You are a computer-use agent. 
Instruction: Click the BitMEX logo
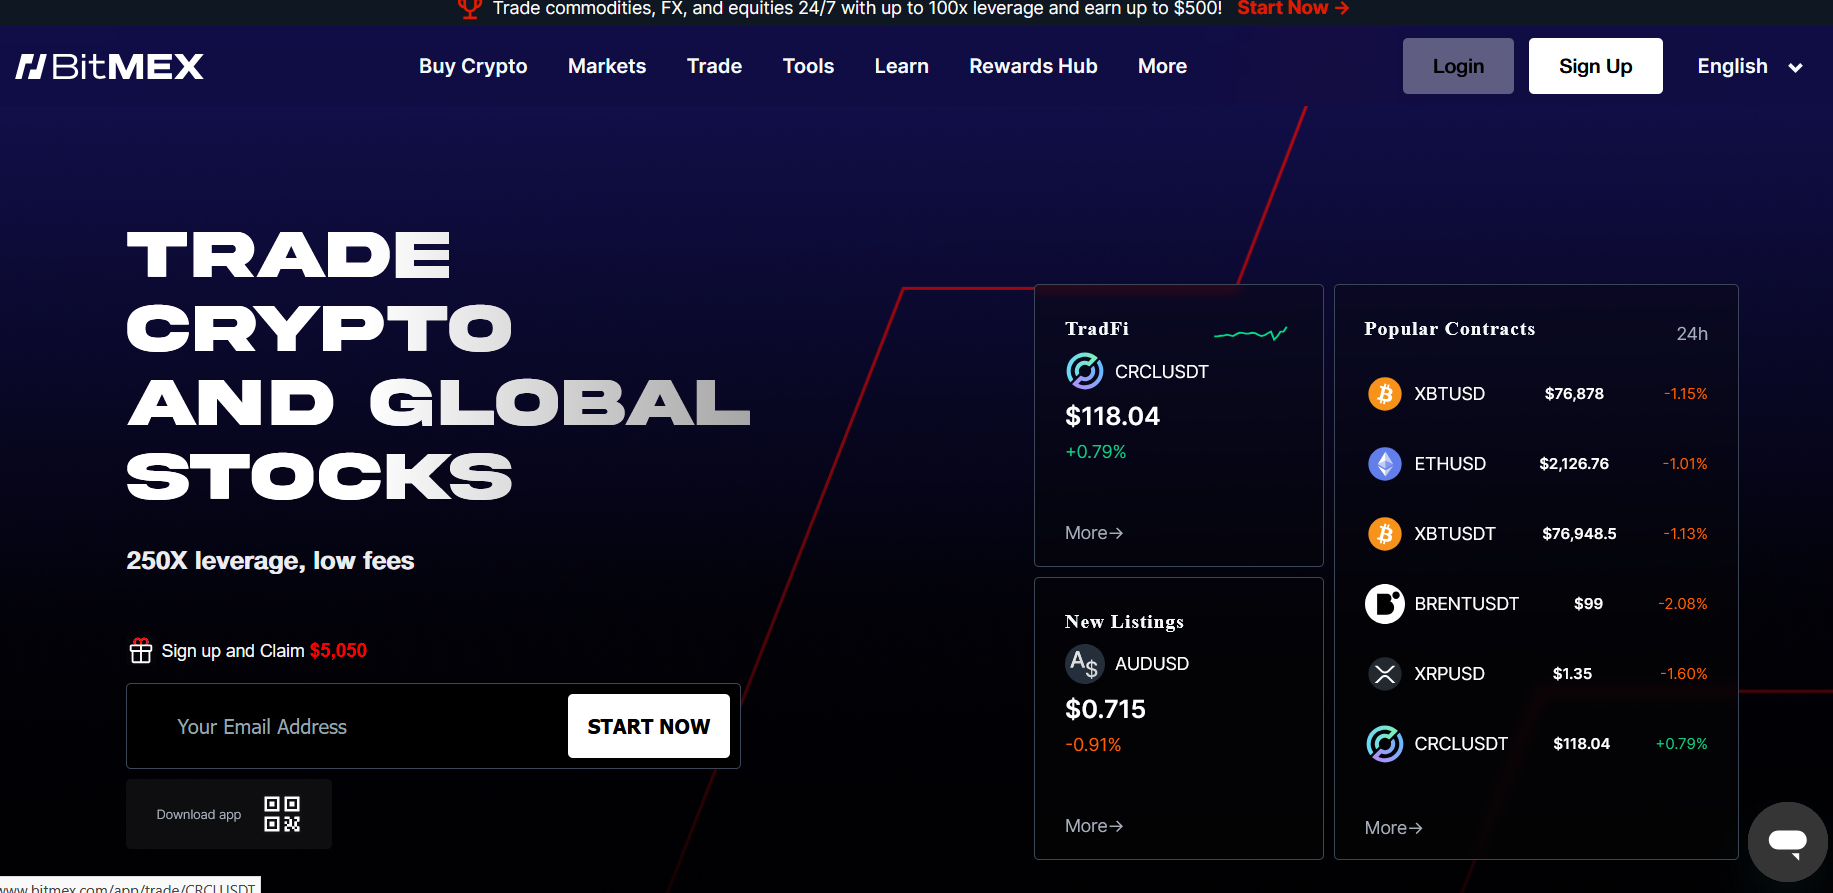pyautogui.click(x=110, y=66)
